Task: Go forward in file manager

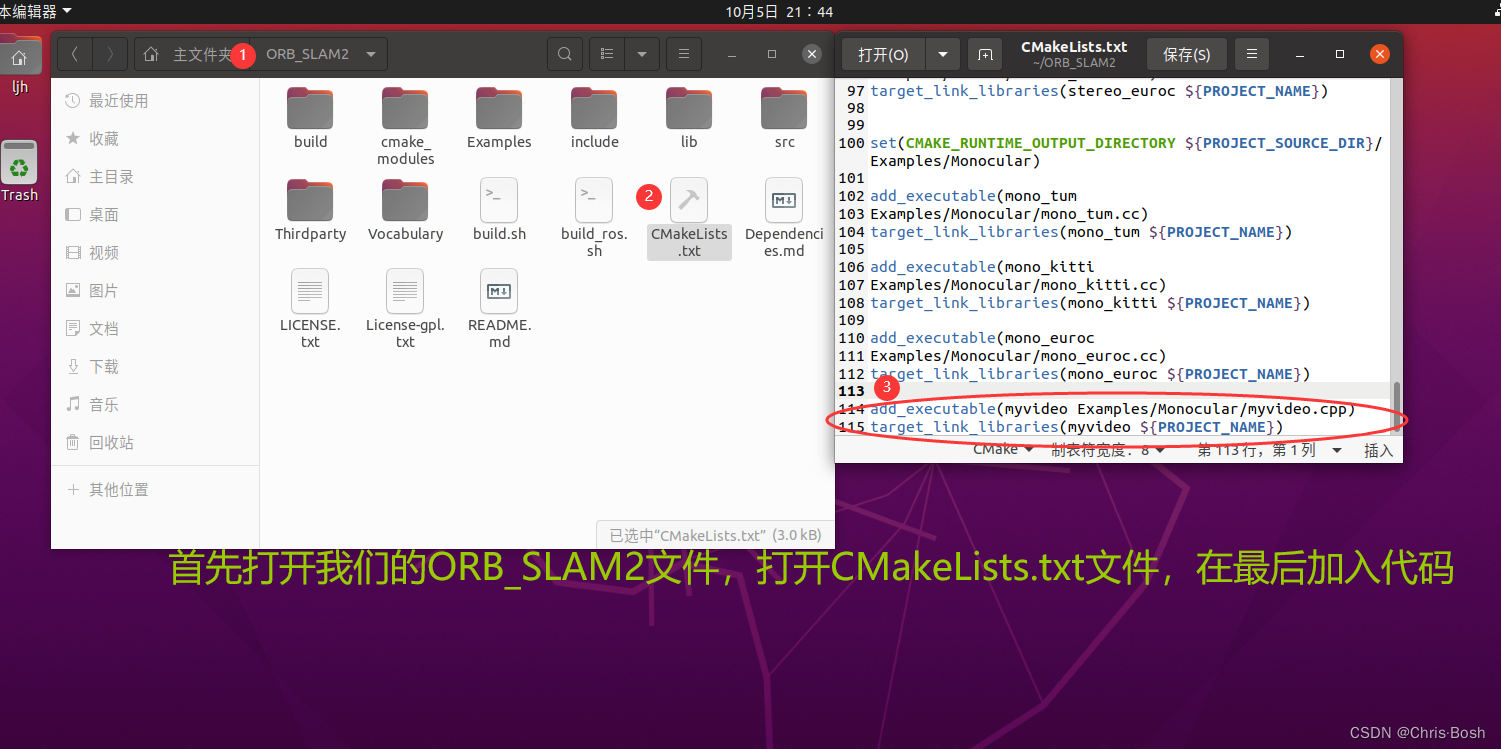Action: pyautogui.click(x=110, y=54)
